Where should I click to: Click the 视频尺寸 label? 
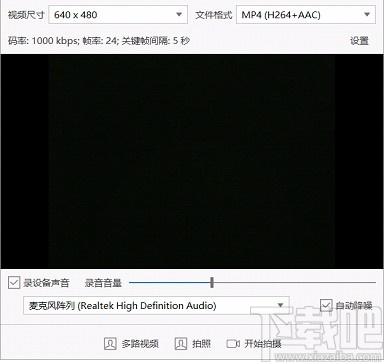[26, 15]
